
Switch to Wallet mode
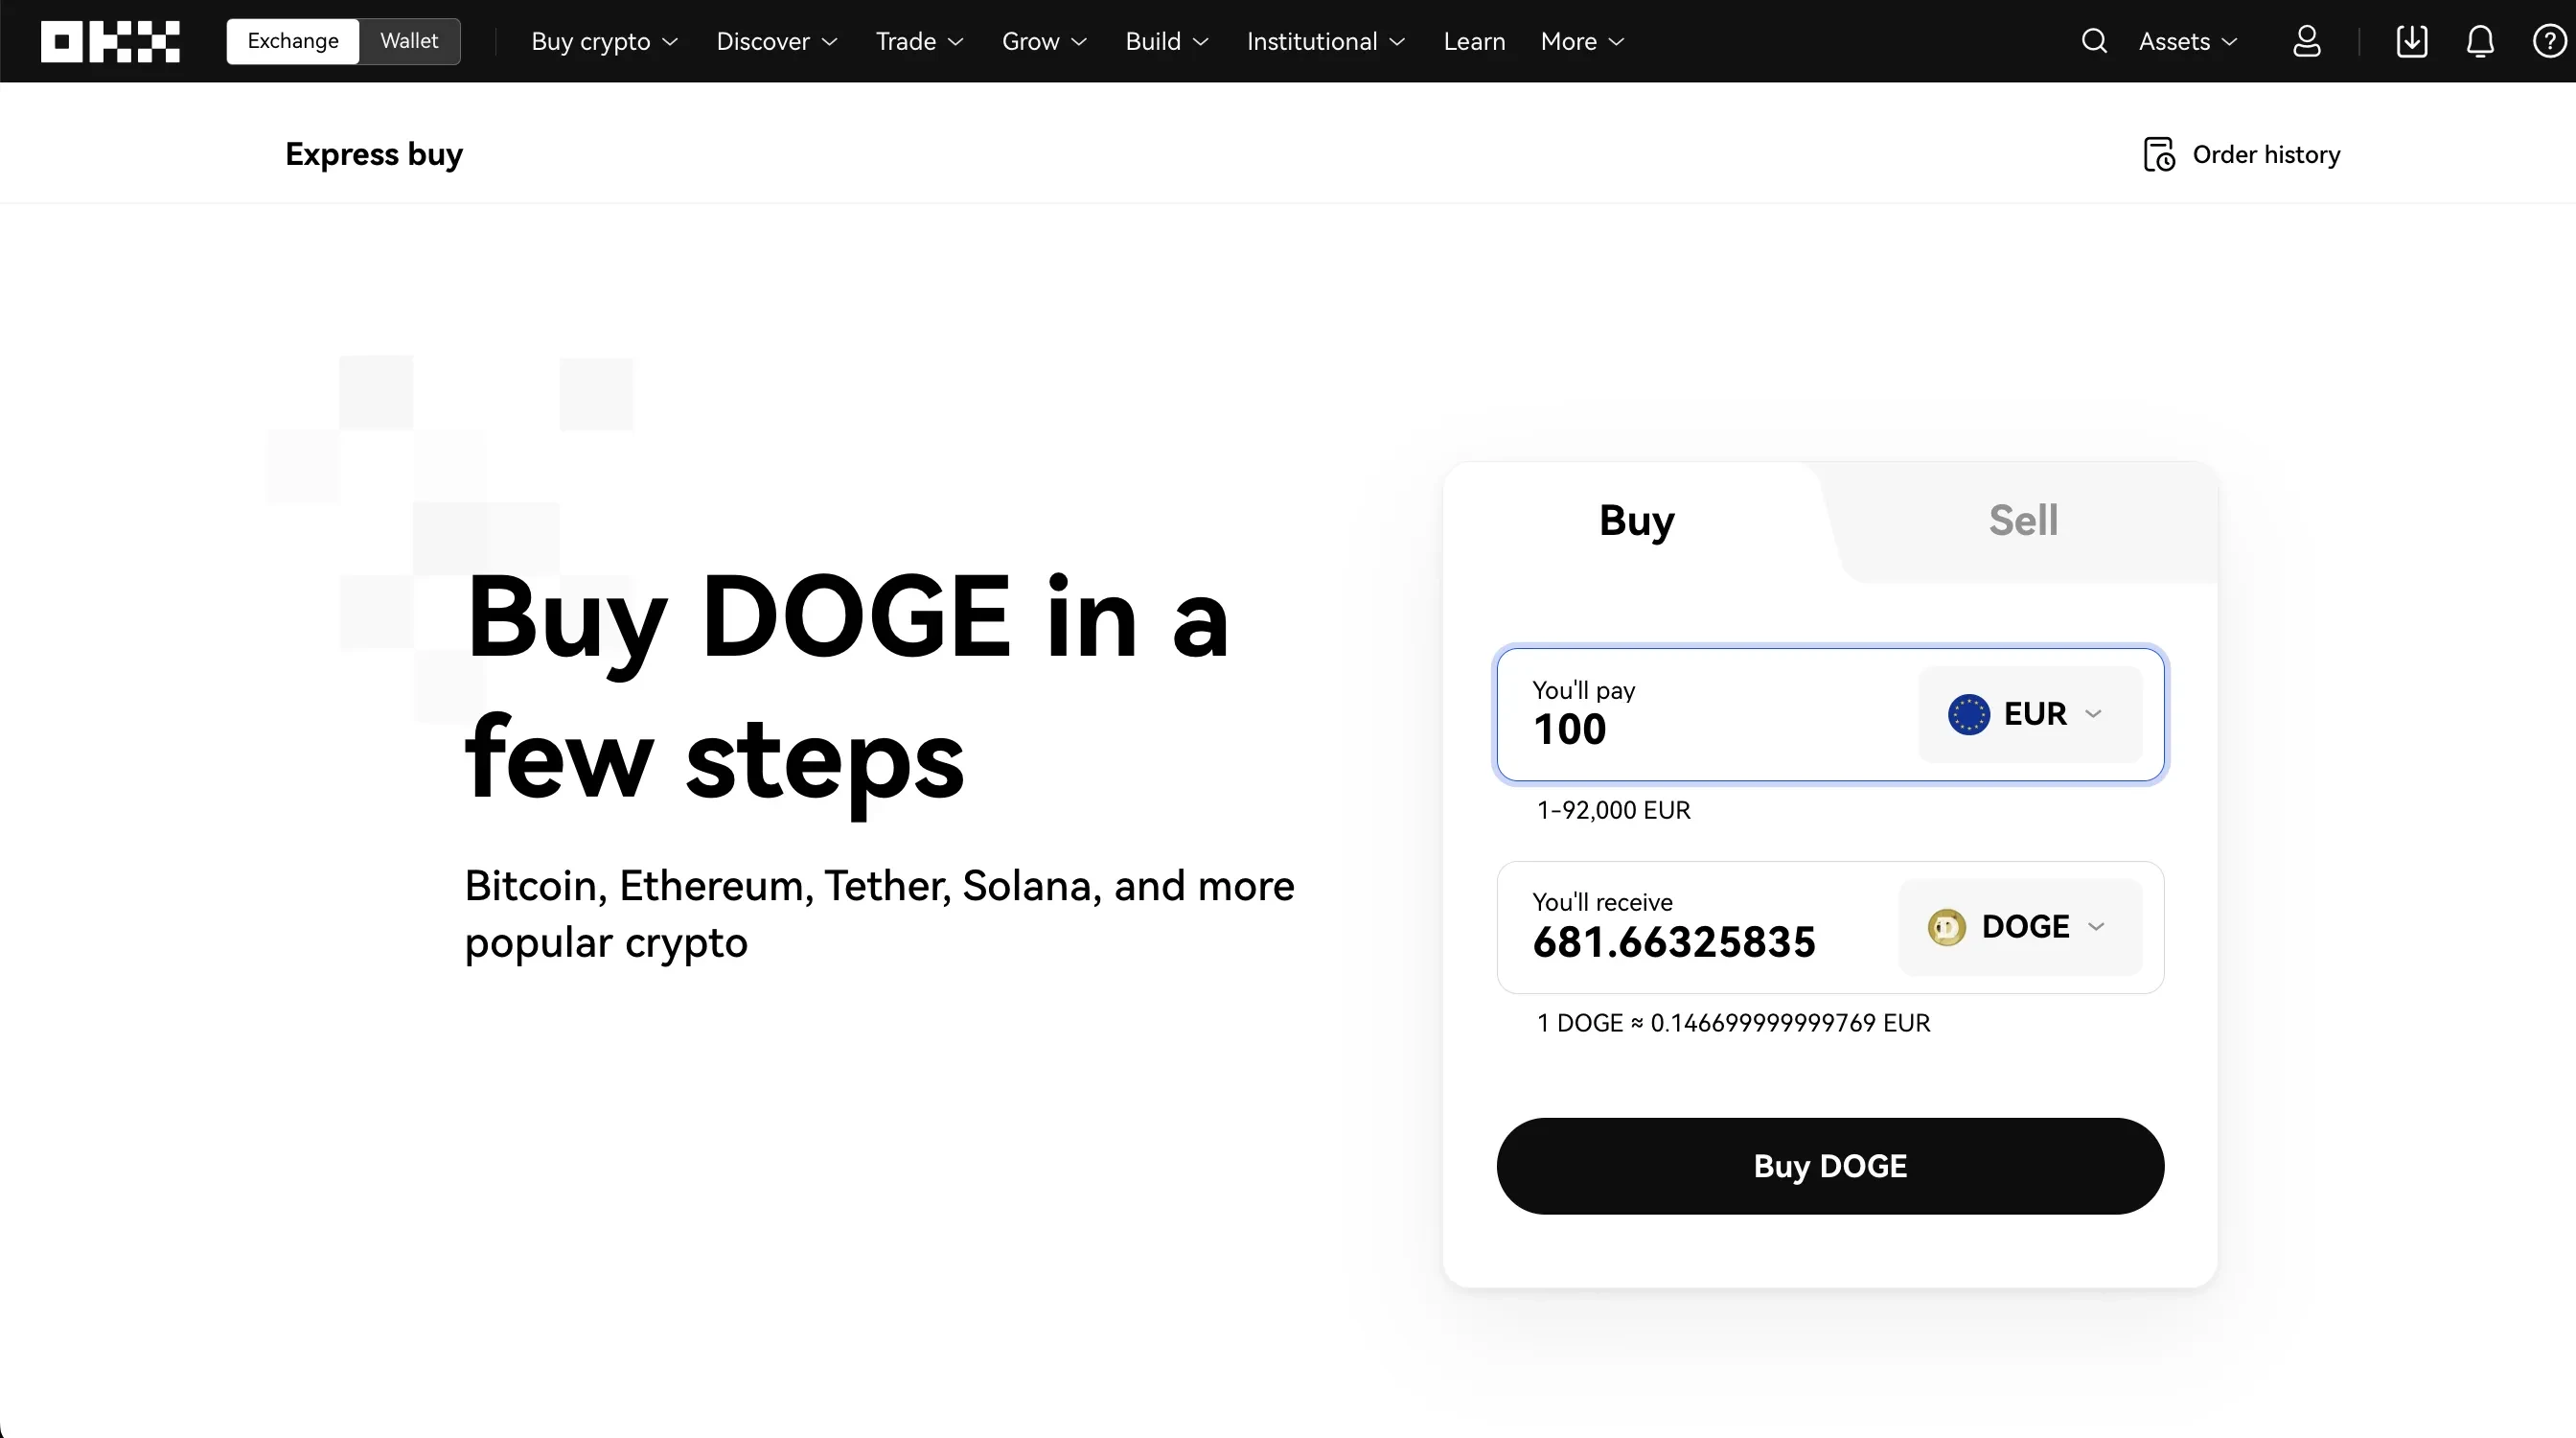click(x=409, y=41)
